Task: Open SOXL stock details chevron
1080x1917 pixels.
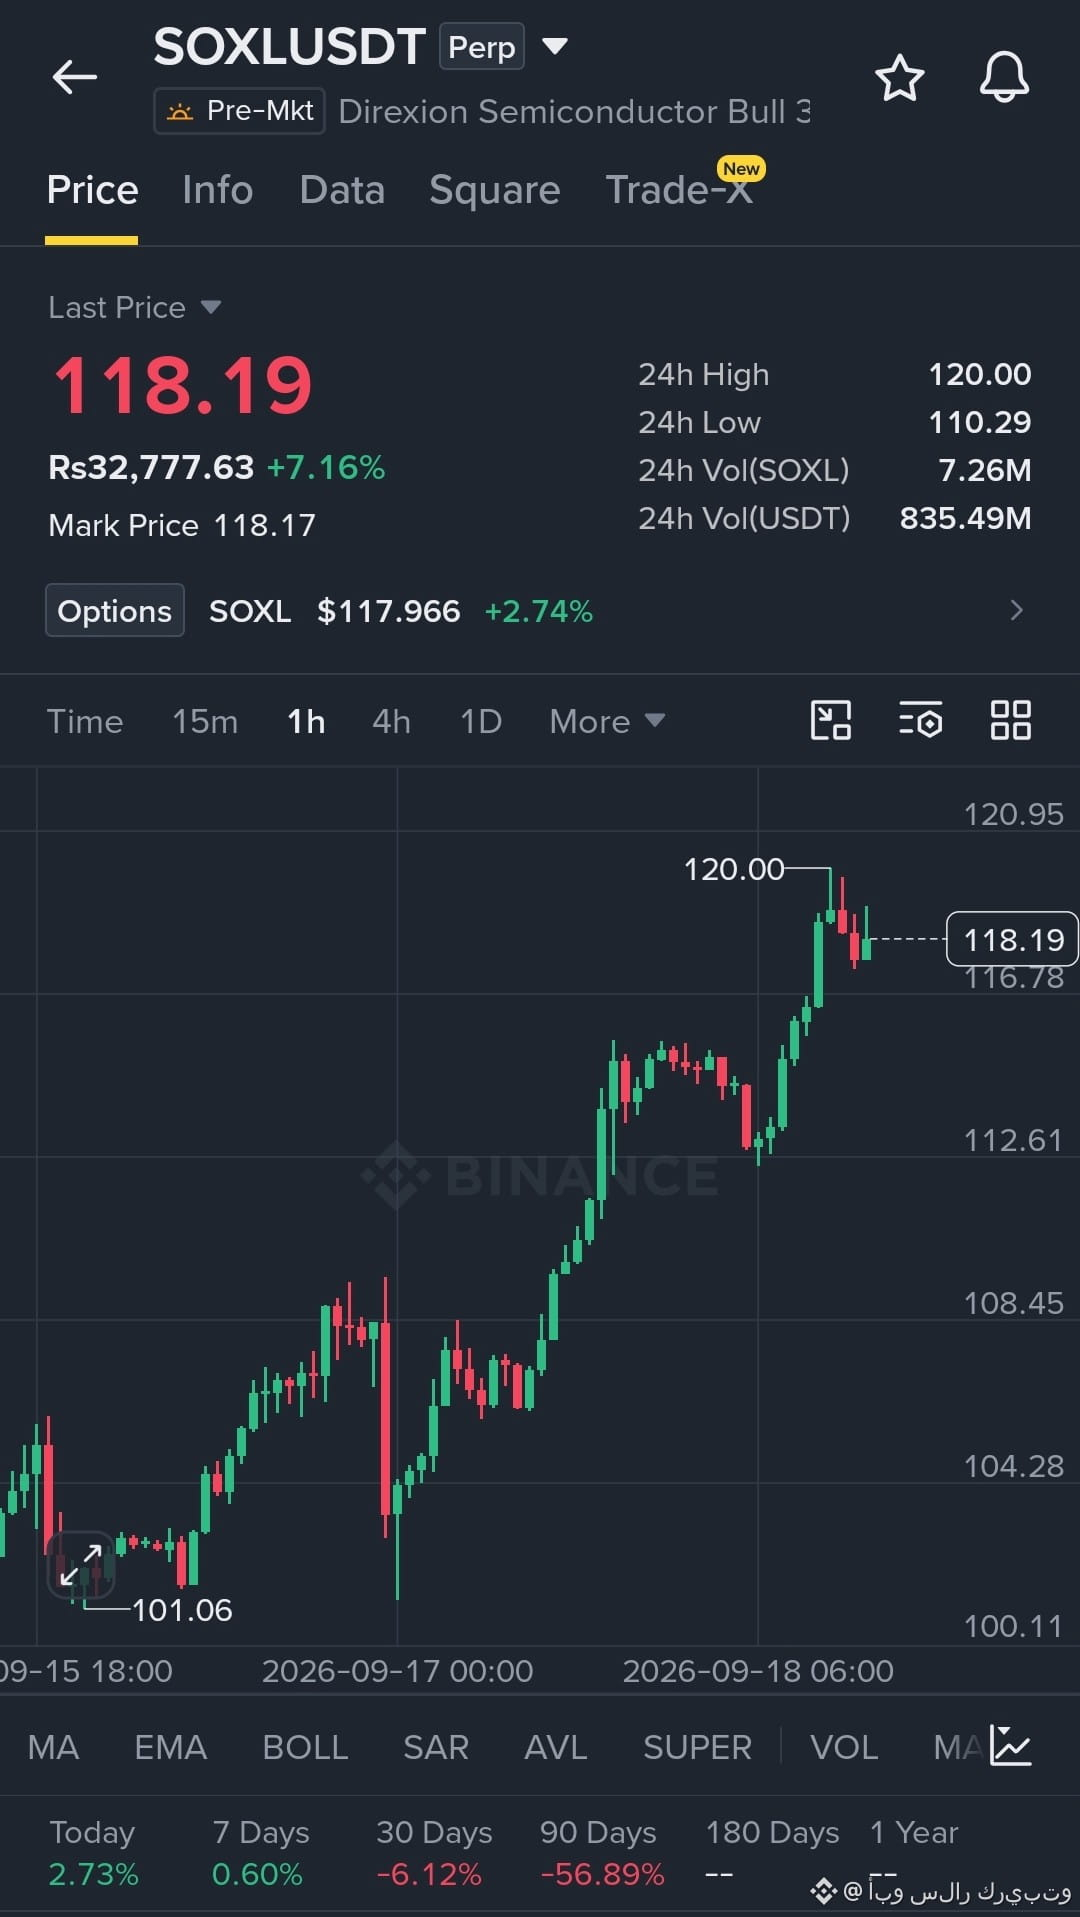Action: coord(1017,610)
